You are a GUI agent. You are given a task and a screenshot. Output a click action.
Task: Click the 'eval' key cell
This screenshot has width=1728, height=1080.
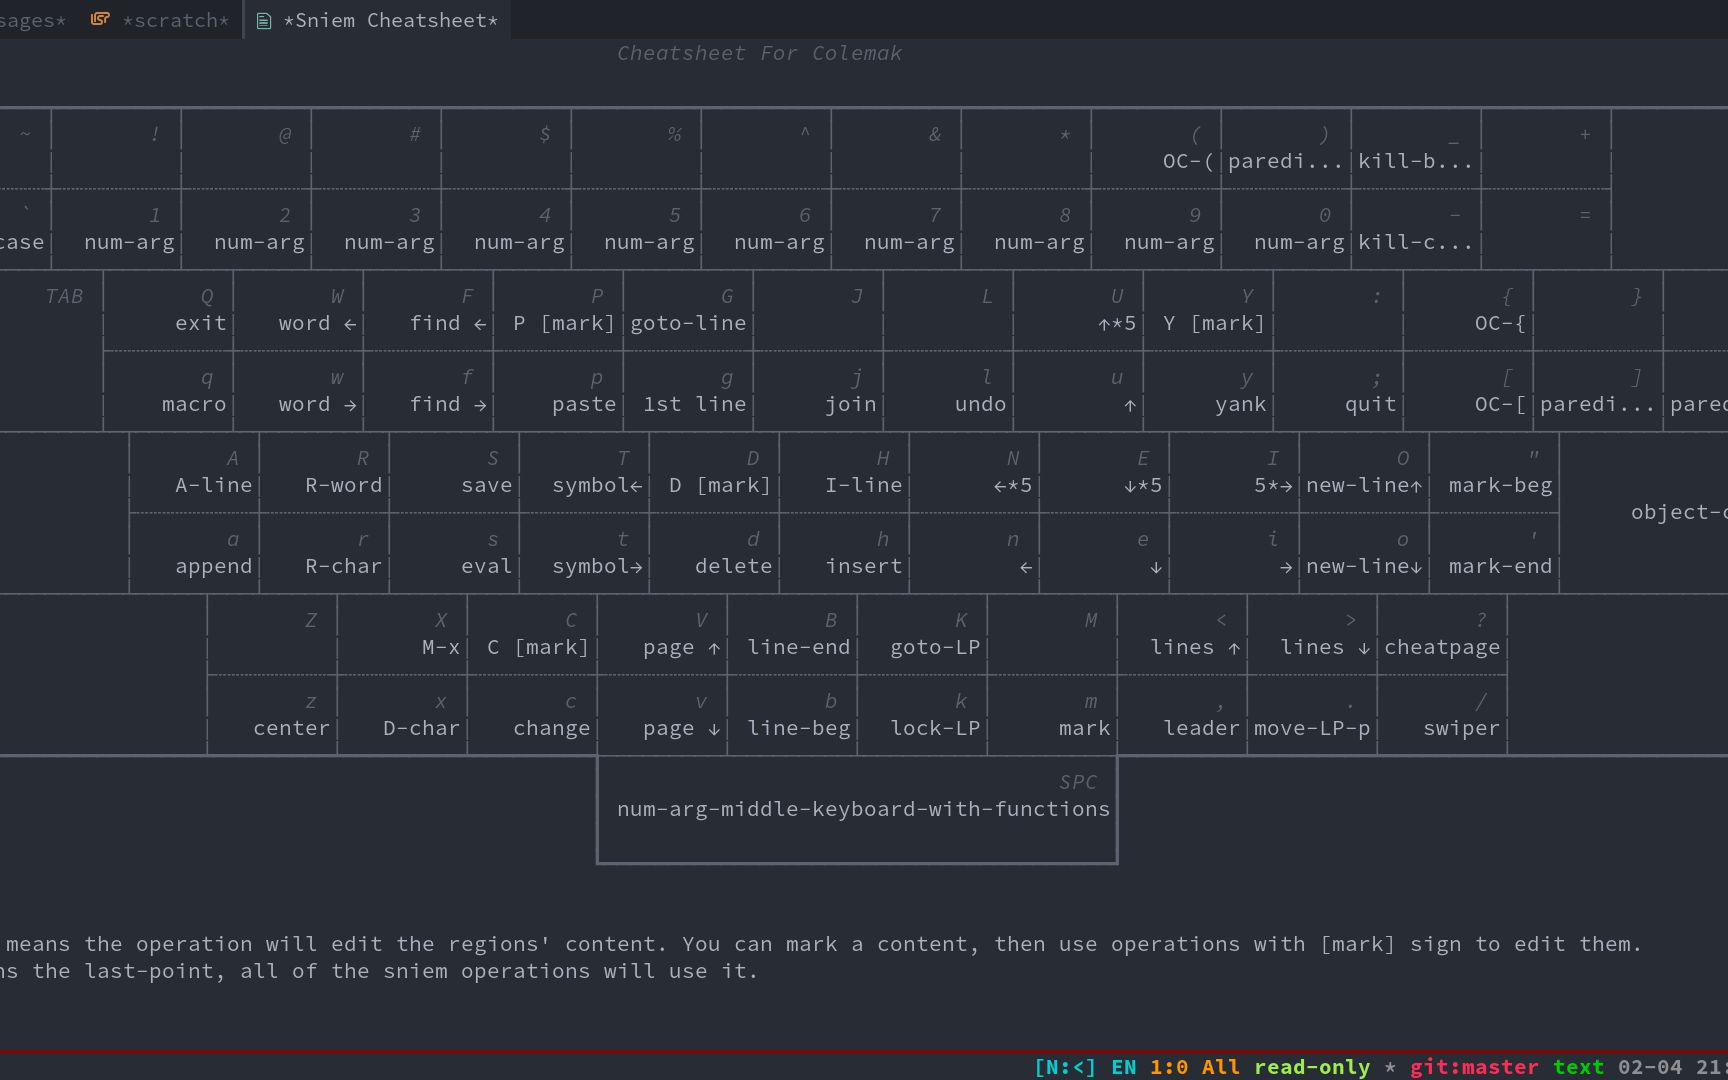[x=455, y=553]
